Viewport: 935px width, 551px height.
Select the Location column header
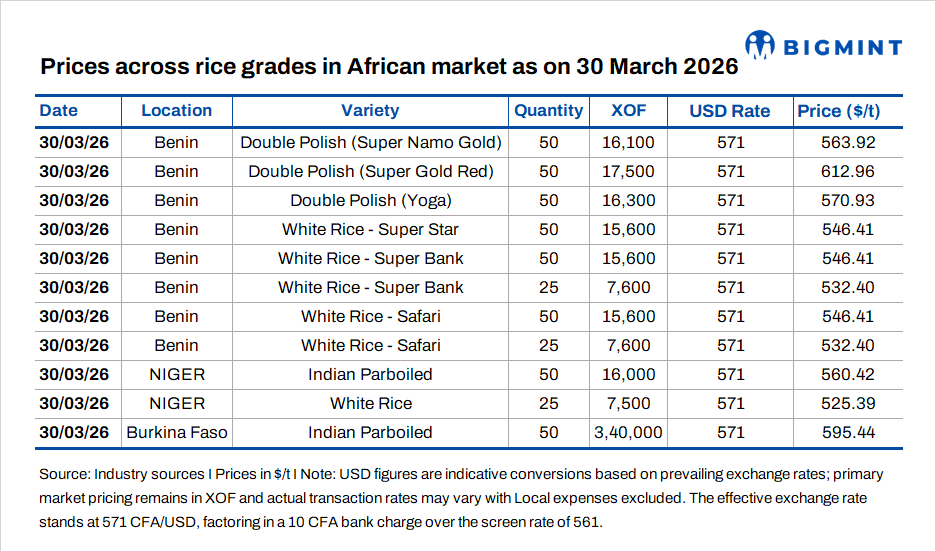coord(176,111)
